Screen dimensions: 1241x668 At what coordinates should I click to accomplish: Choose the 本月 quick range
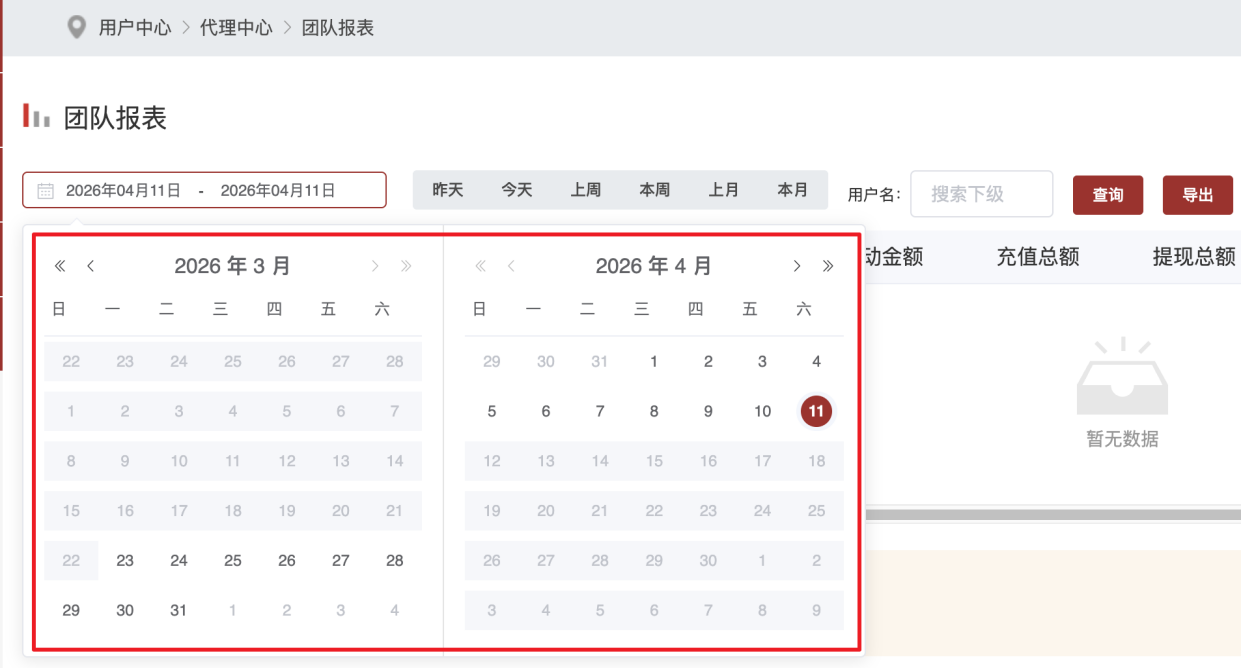[792, 190]
